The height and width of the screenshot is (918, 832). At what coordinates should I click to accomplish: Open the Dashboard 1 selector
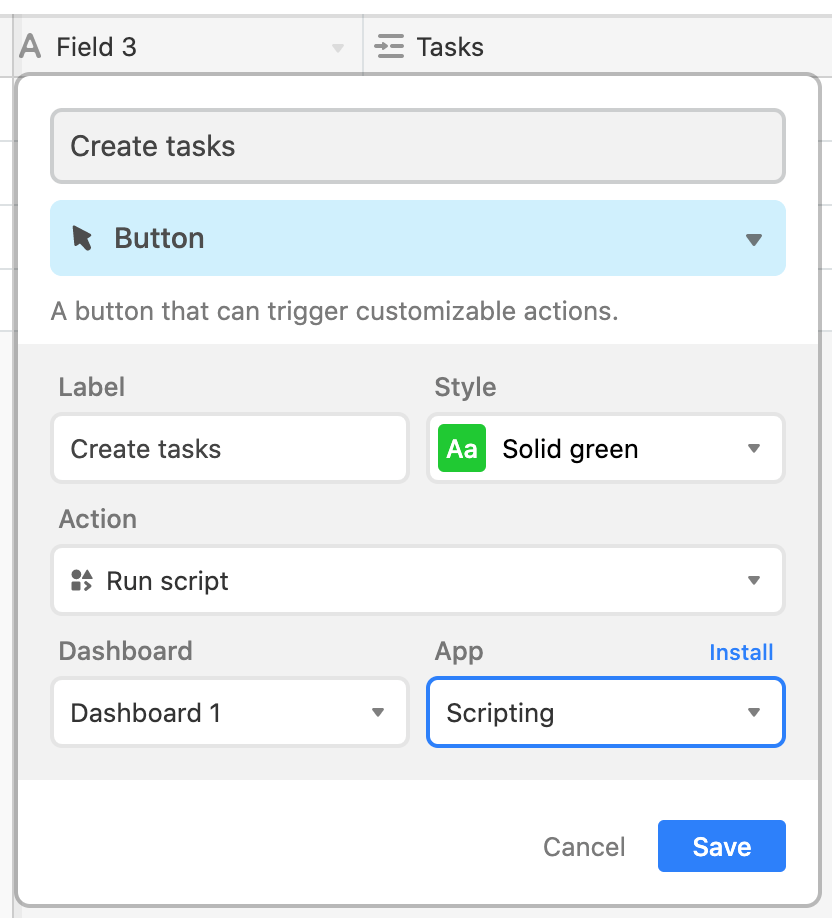pyautogui.click(x=230, y=713)
